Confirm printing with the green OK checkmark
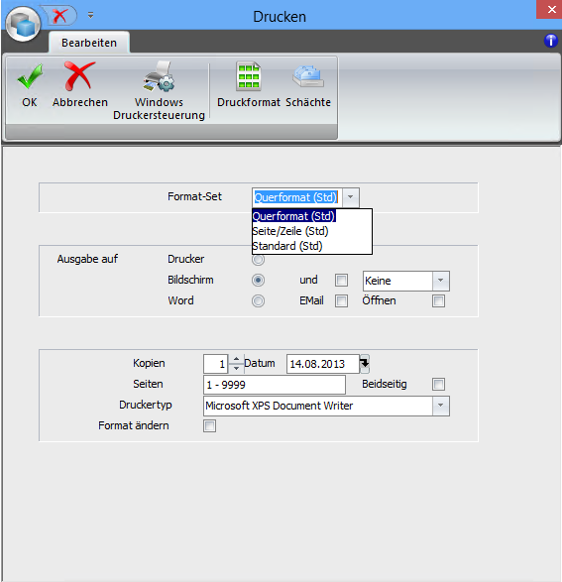 [30, 77]
